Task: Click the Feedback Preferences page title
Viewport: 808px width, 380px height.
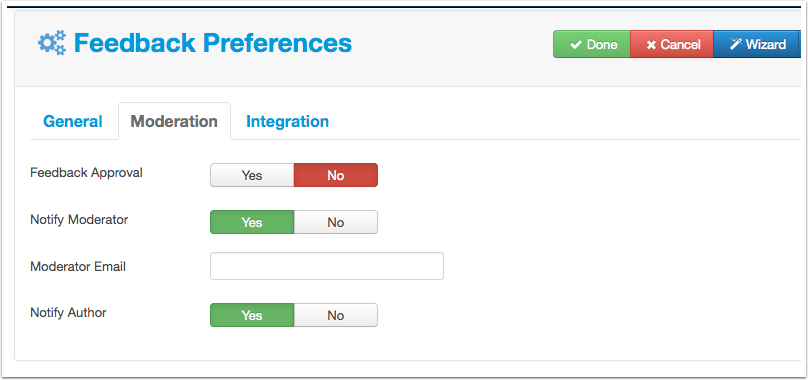Action: point(213,43)
